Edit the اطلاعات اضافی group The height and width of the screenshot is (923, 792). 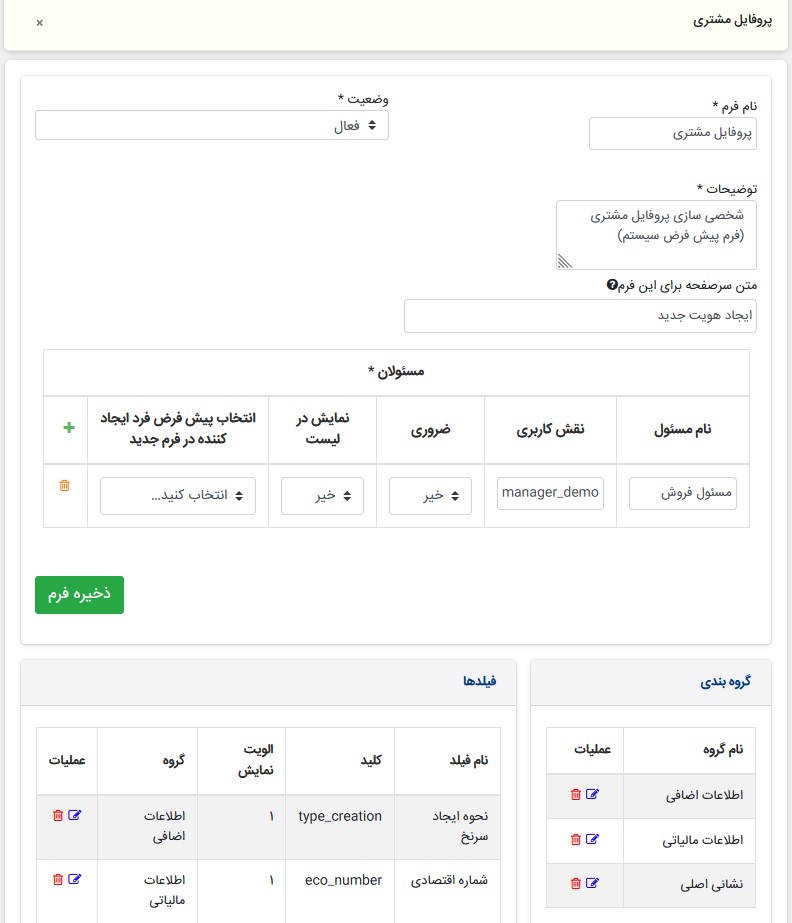592,794
